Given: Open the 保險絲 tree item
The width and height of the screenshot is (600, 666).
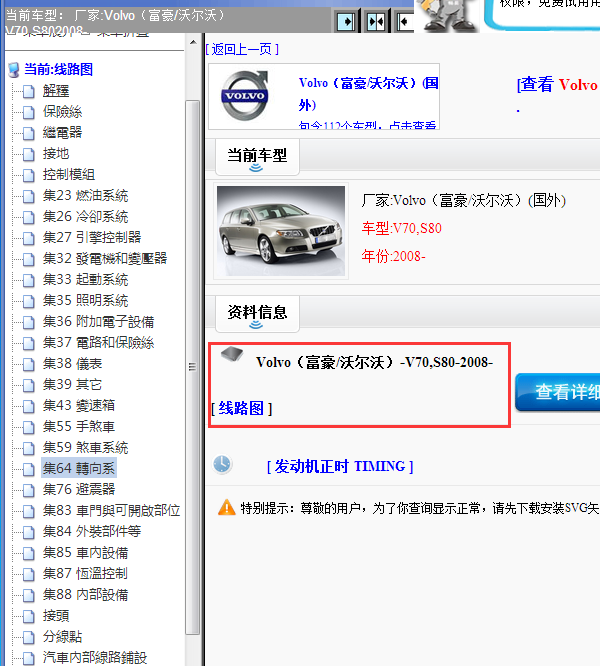Looking at the screenshot, I should pos(62,112).
